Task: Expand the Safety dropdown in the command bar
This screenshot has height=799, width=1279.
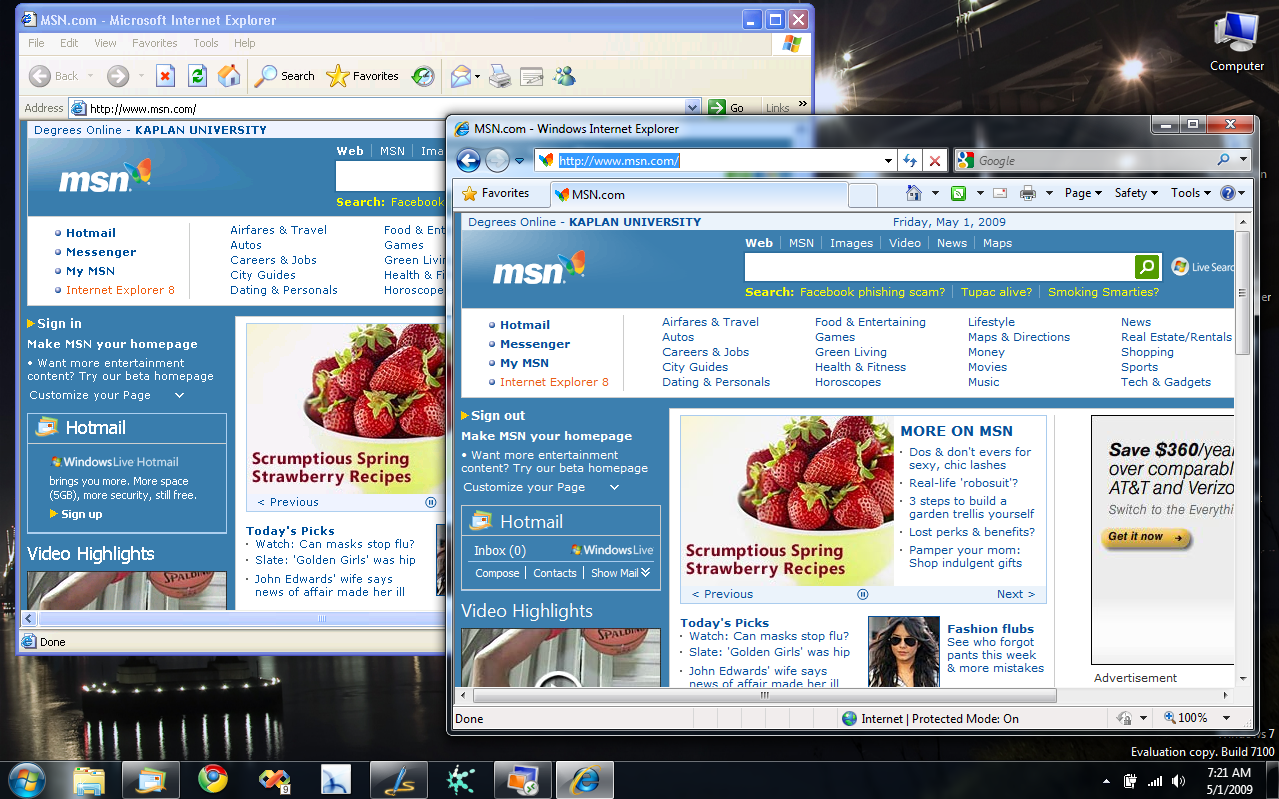Action: pos(1136,193)
